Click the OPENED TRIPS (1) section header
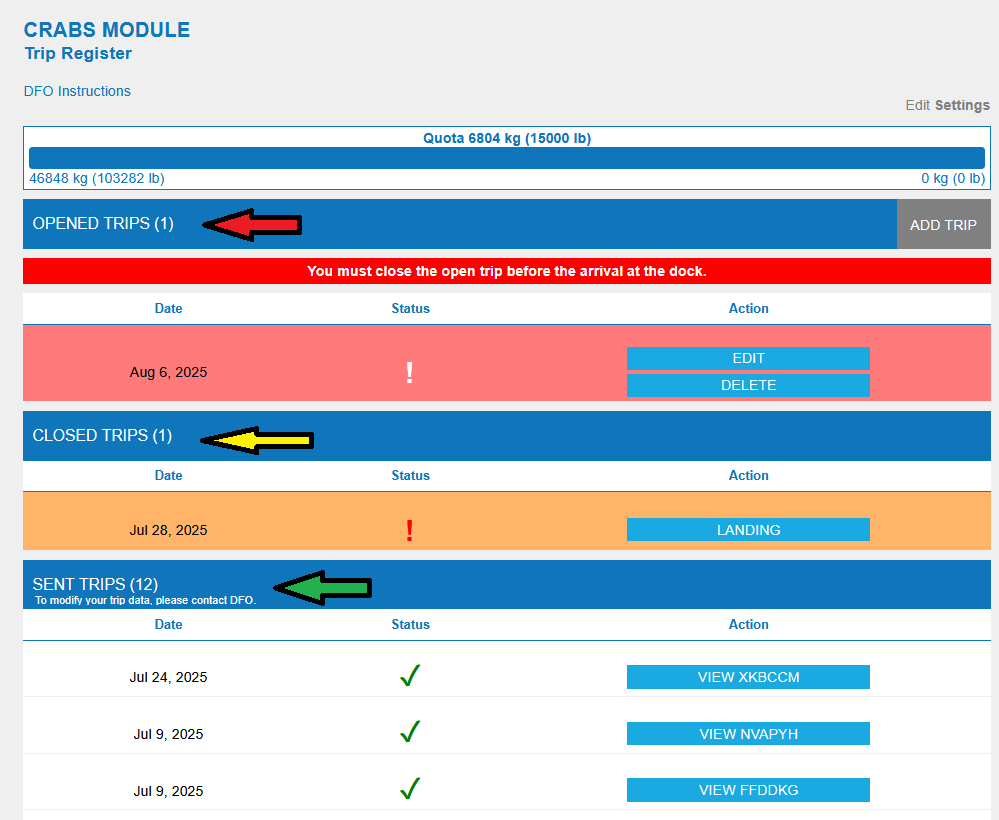The height and width of the screenshot is (820, 999). click(x=103, y=224)
